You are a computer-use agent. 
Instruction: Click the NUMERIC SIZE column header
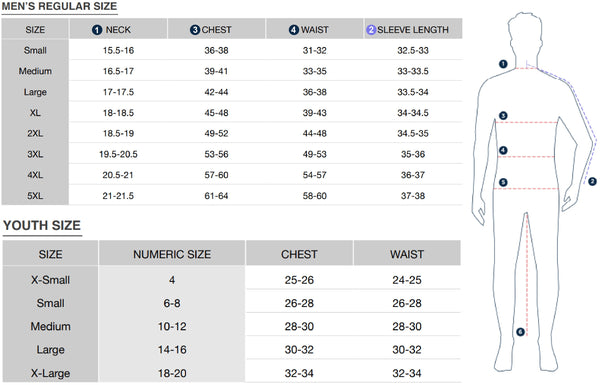coord(172,254)
